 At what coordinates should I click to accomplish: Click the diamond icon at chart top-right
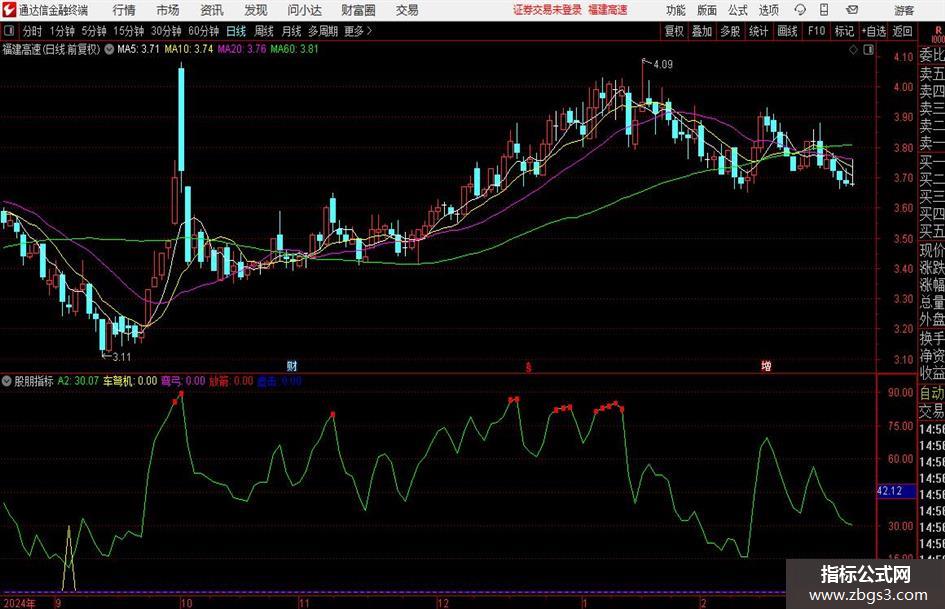click(853, 50)
